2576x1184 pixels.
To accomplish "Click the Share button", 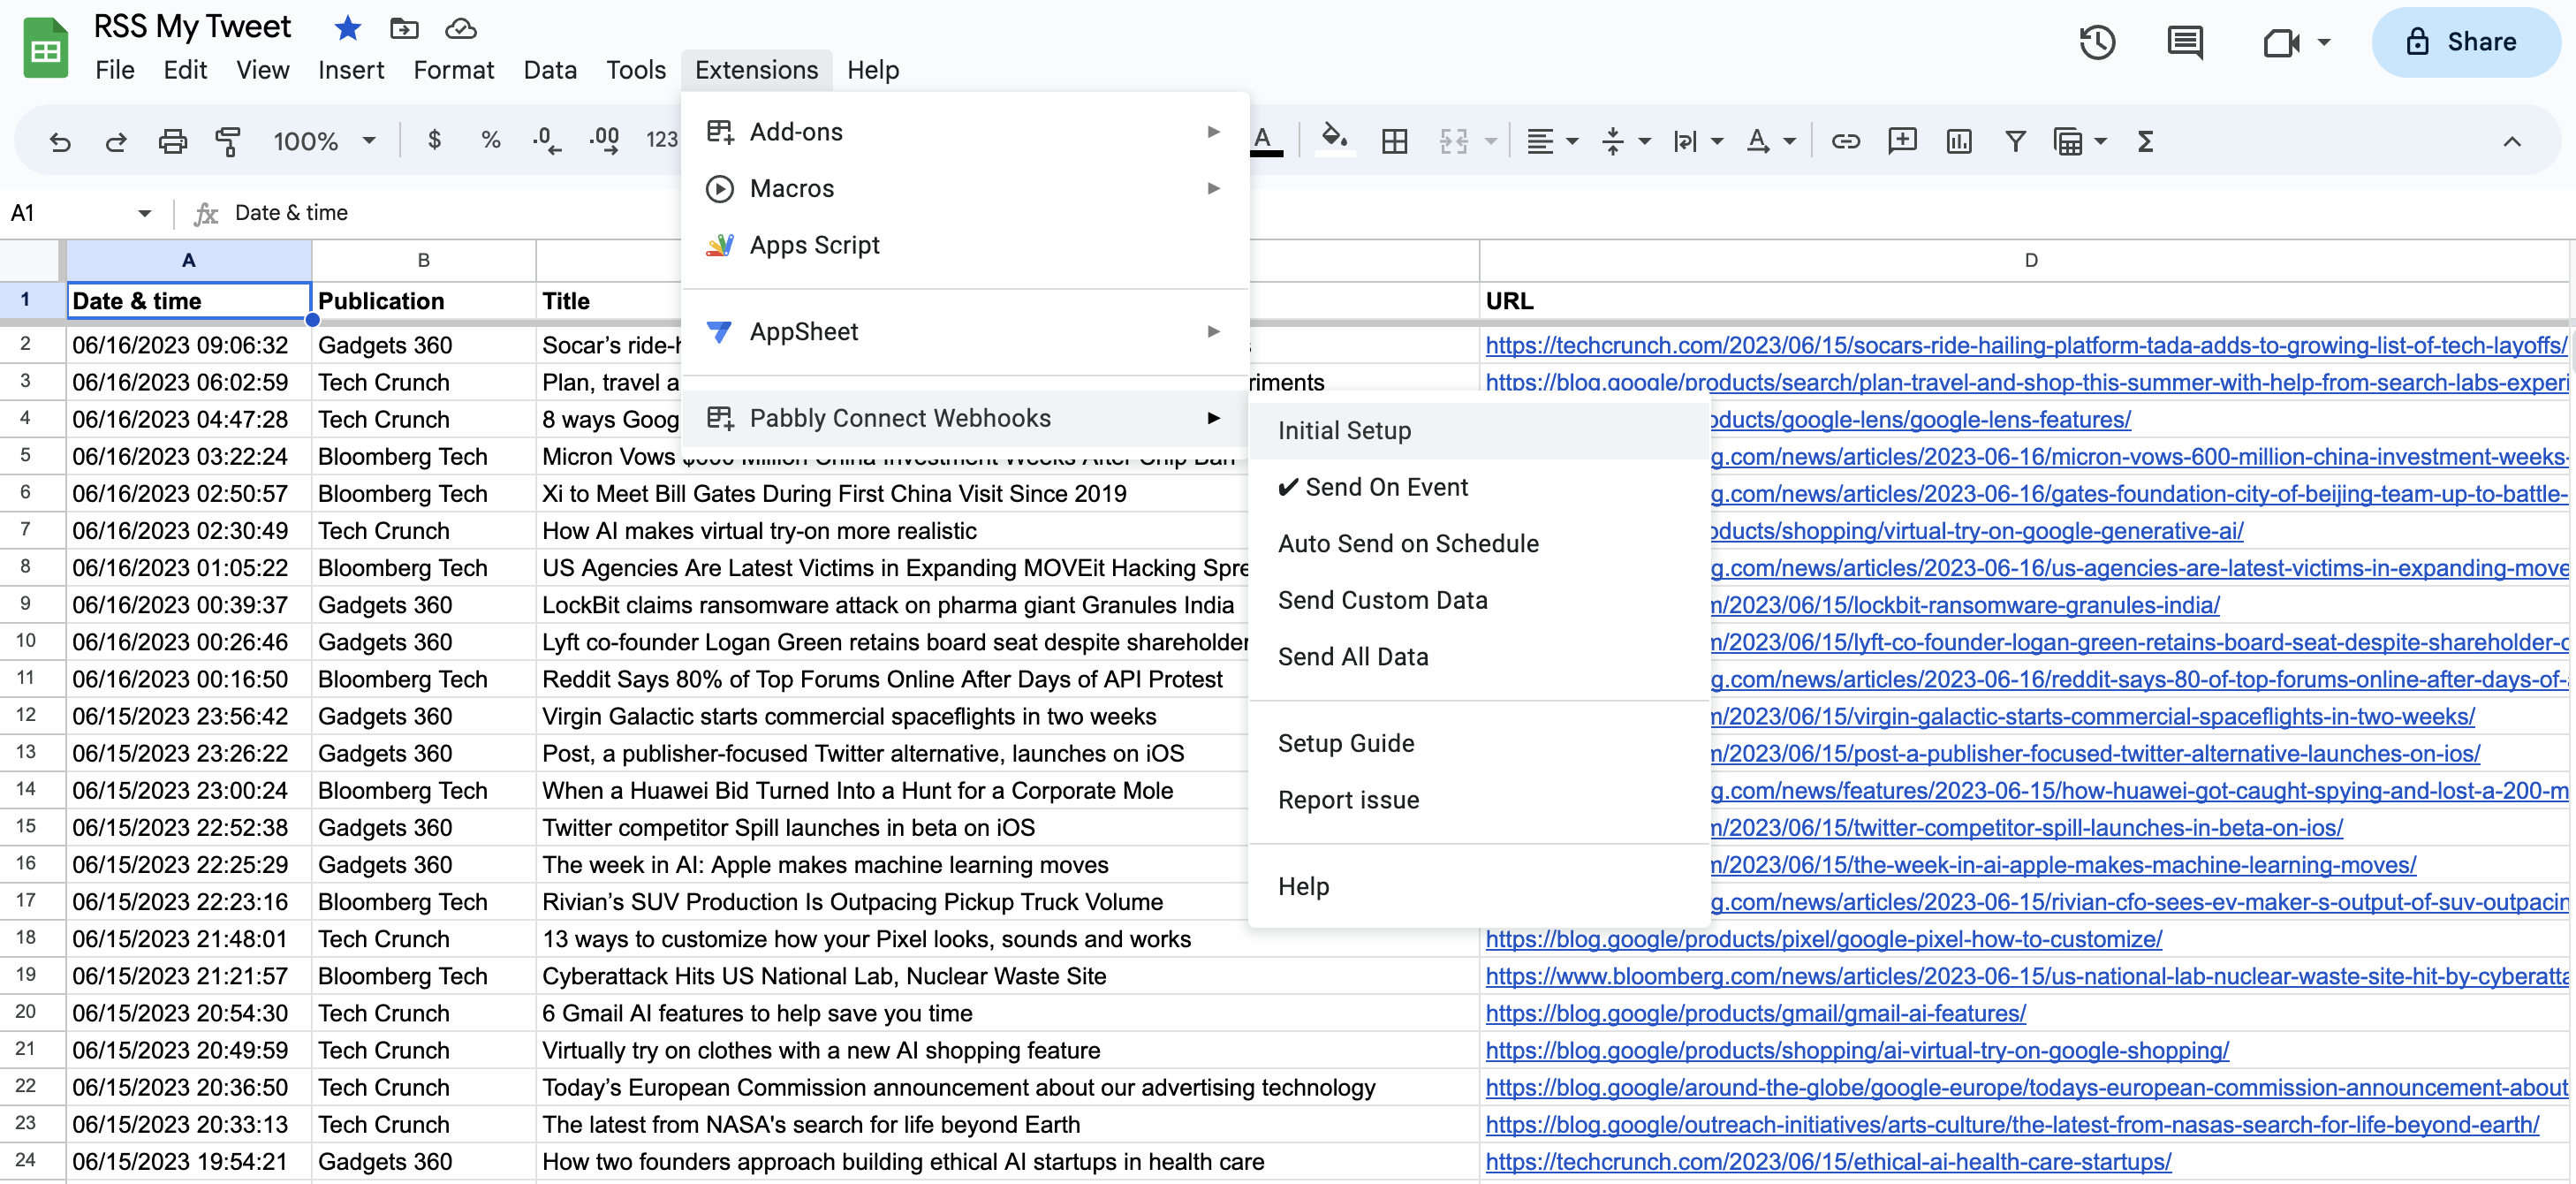I will pos(2465,42).
